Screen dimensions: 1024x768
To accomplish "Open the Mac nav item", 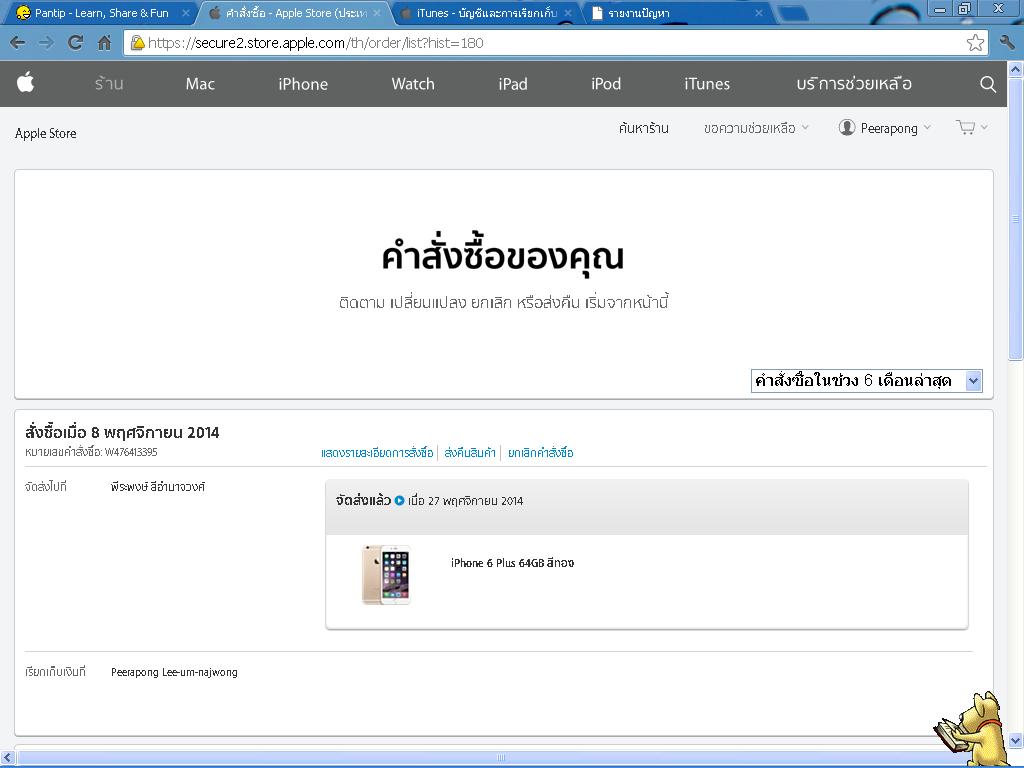I will click(200, 84).
